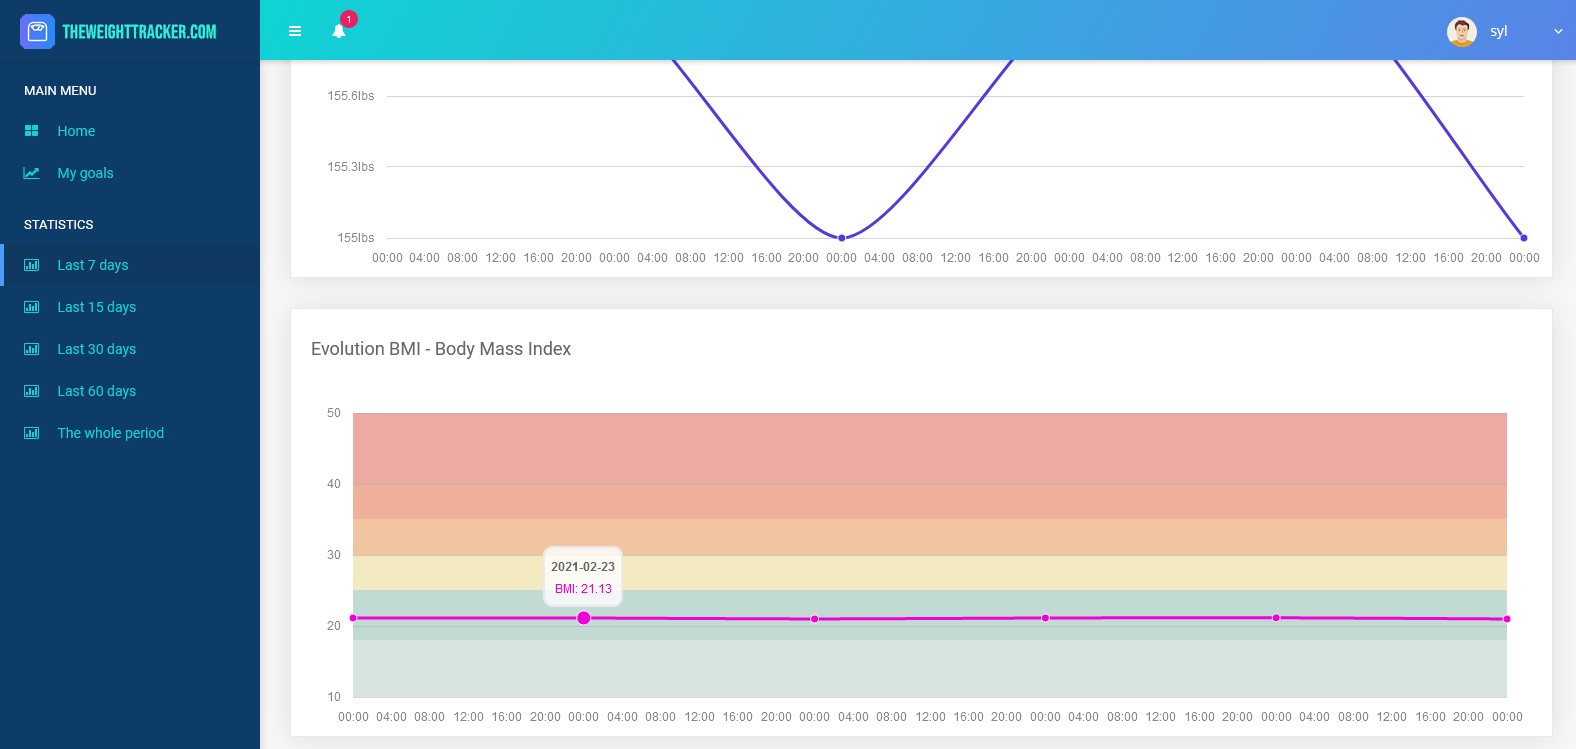Click the first BMI data point
Image resolution: width=1576 pixels, height=749 pixels.
click(353, 618)
